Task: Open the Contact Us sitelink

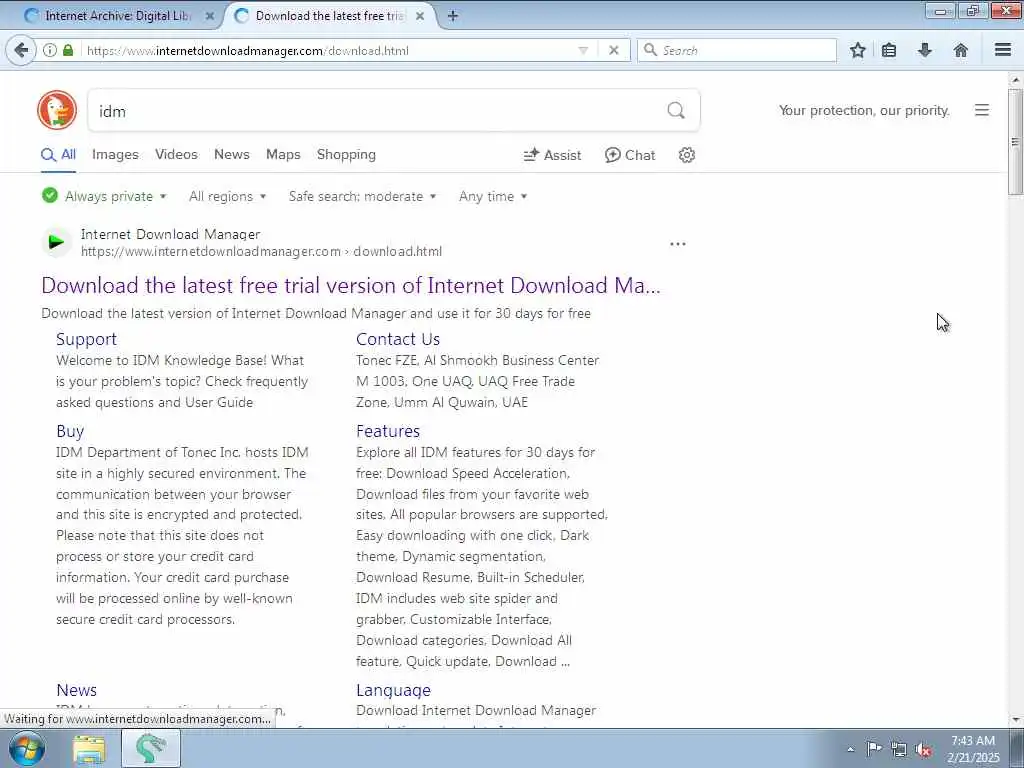Action: pyautogui.click(x=398, y=339)
